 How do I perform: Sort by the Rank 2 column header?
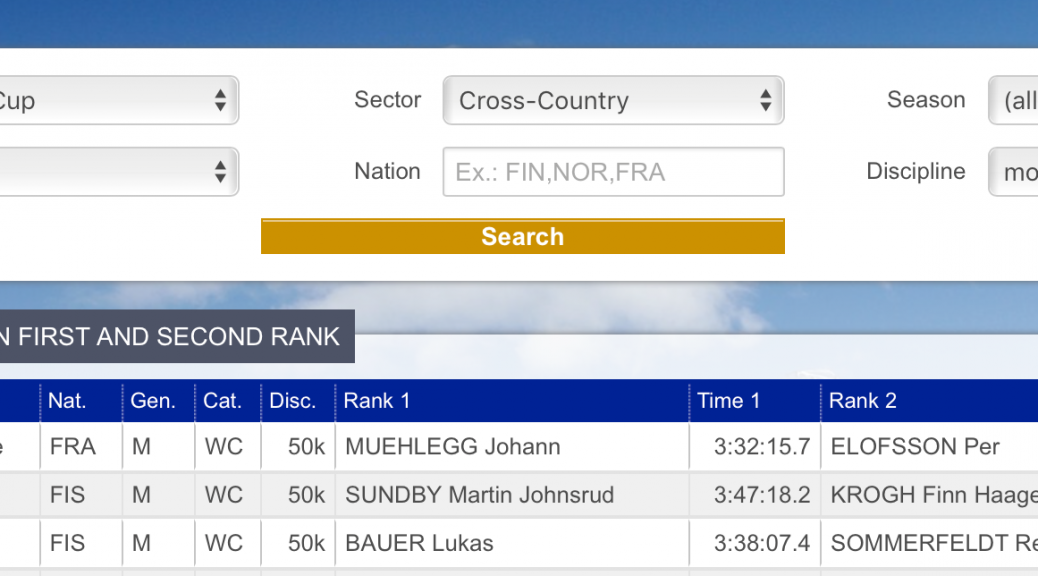(x=863, y=401)
